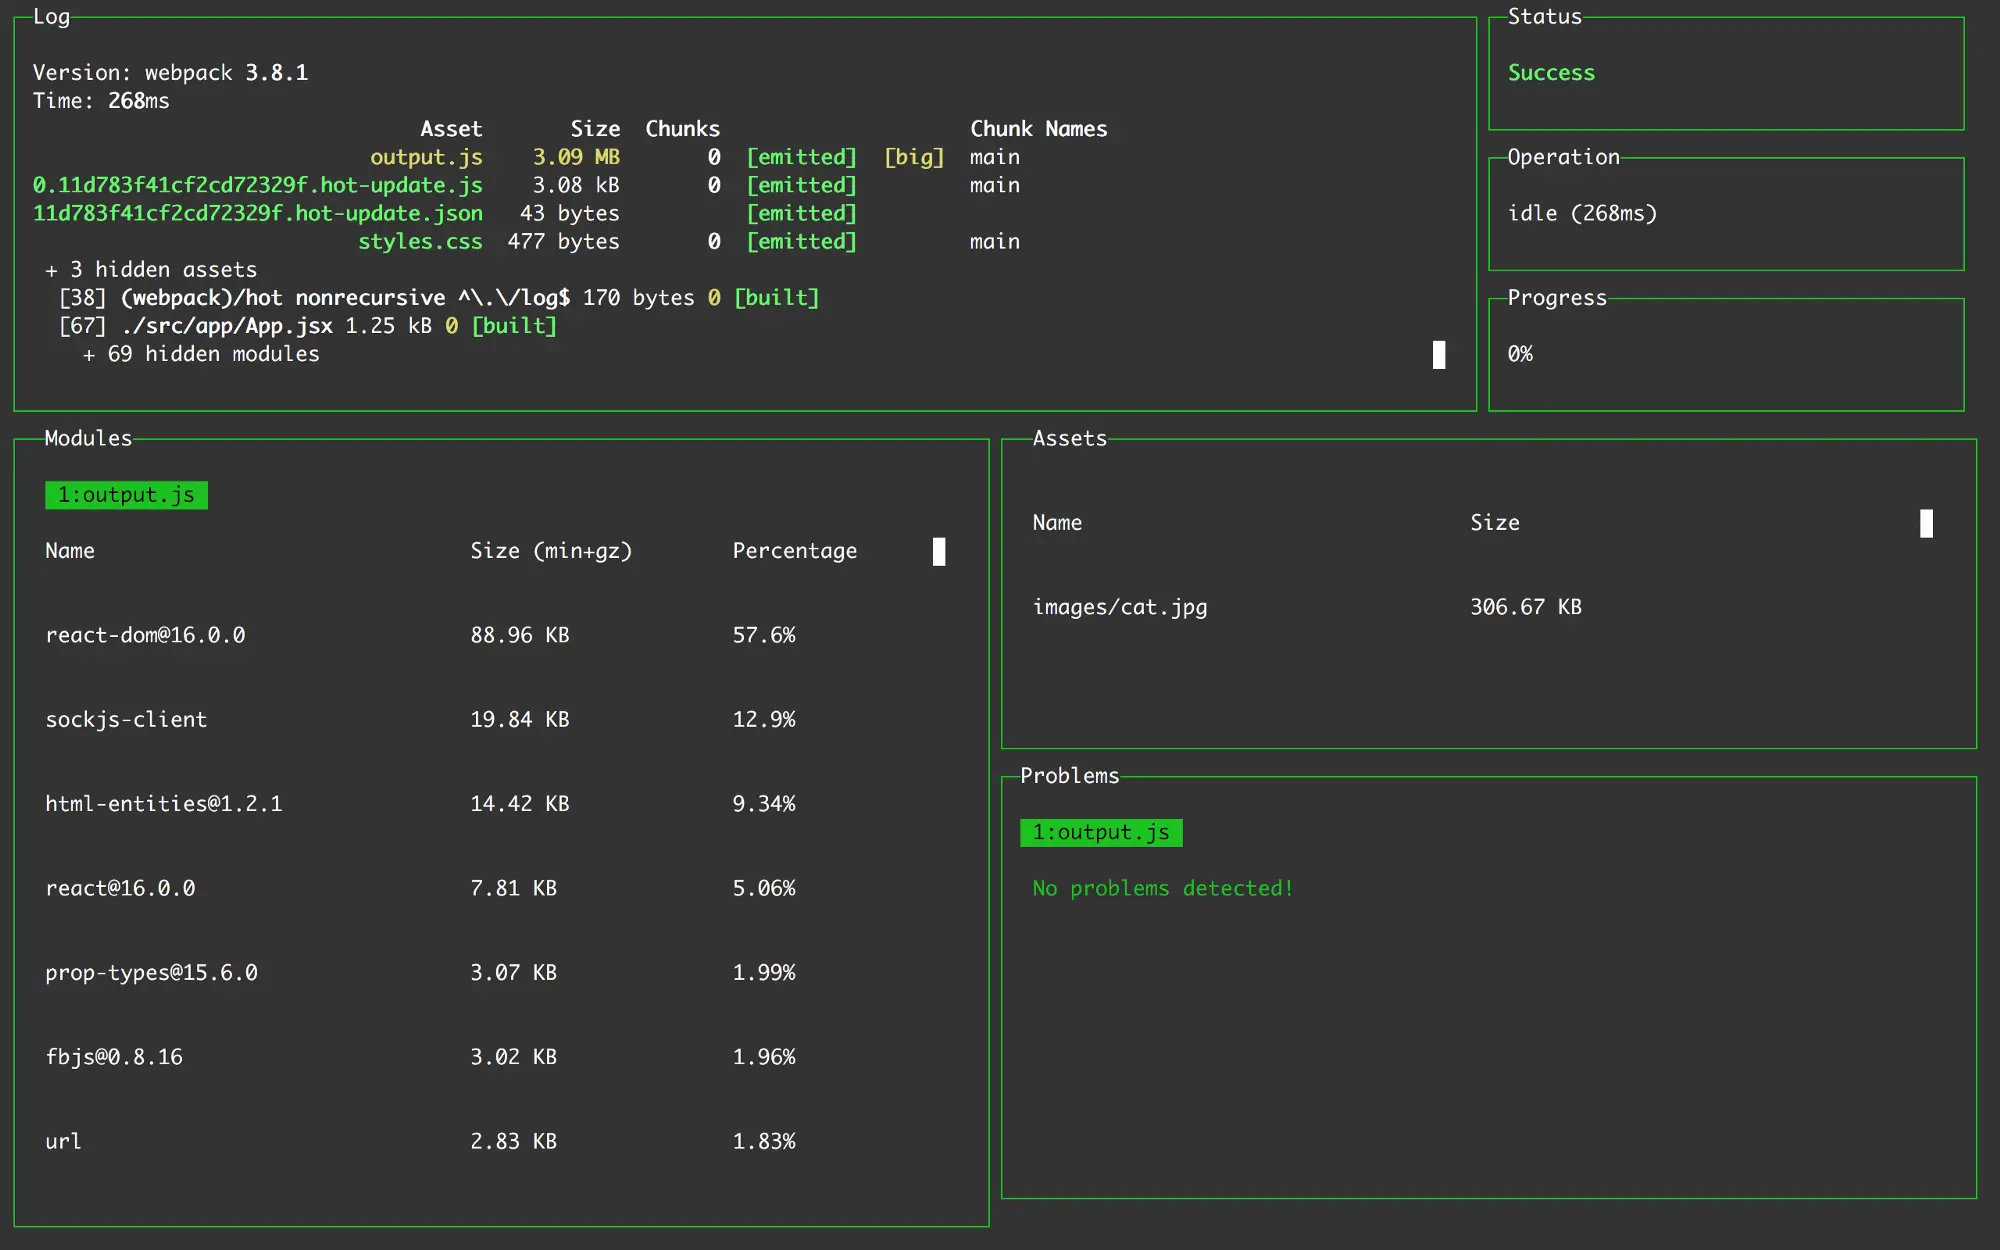Select the html-entities@1.2.1 module row
Screen dimensions: 2000x1250
[164, 803]
